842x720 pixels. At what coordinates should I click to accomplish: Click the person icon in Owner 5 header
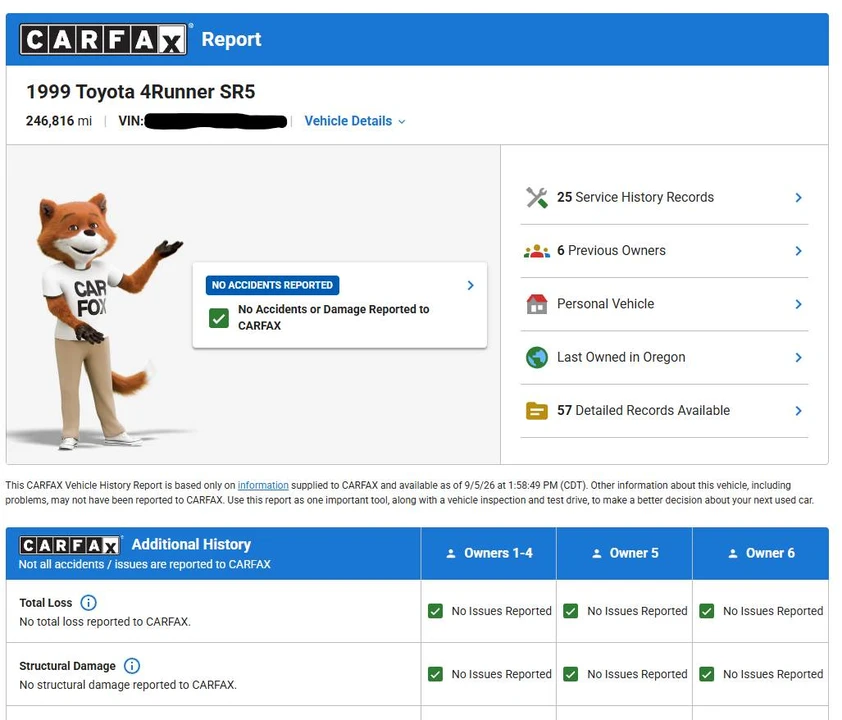(x=597, y=553)
